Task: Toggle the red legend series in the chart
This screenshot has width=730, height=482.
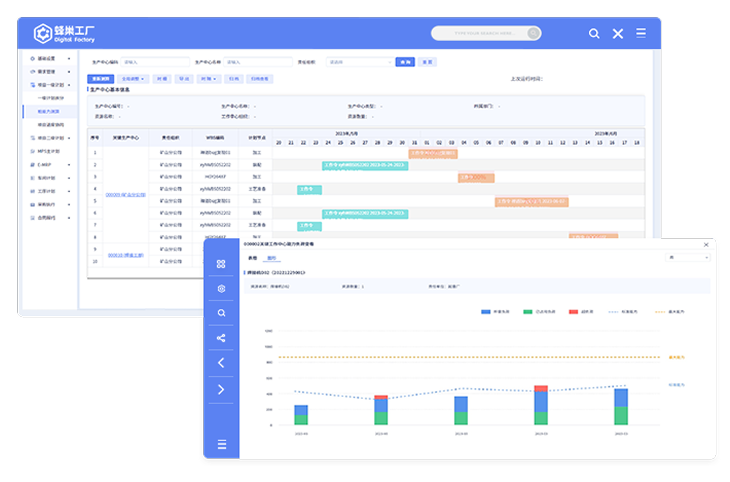Action: [579, 312]
